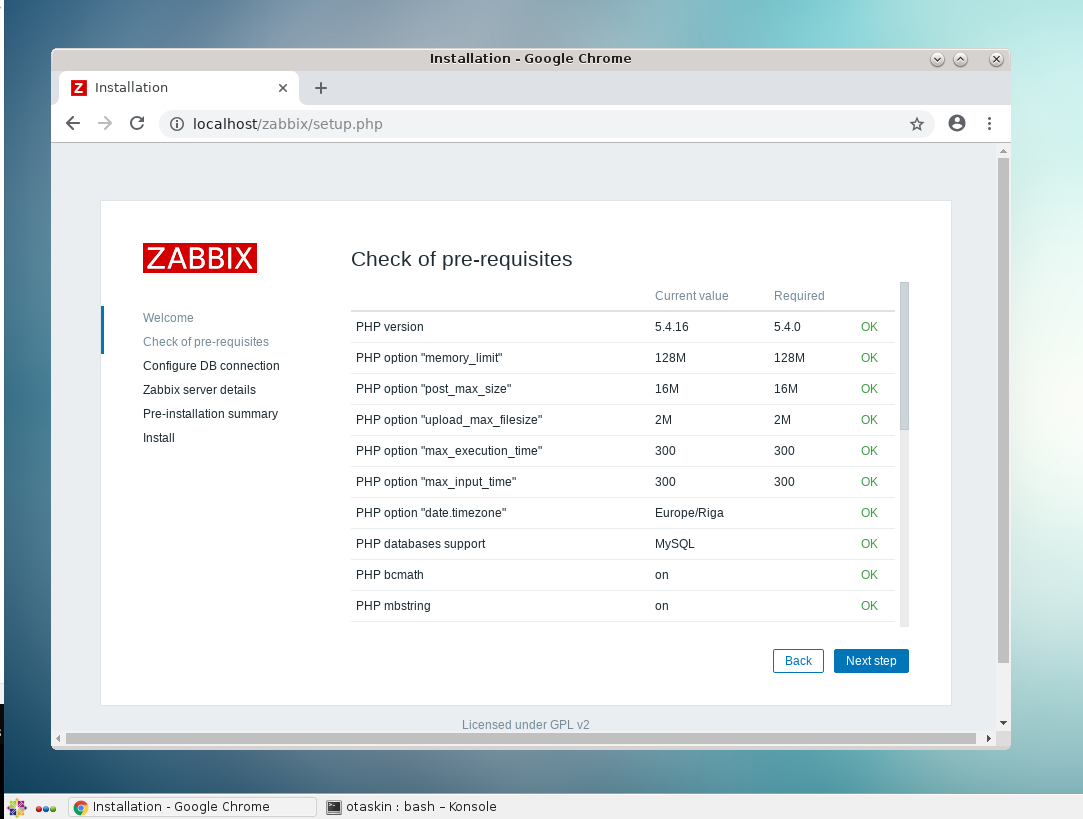This screenshot has width=1083, height=819.
Task: Open Chrome three-dot menu
Action: click(x=989, y=124)
